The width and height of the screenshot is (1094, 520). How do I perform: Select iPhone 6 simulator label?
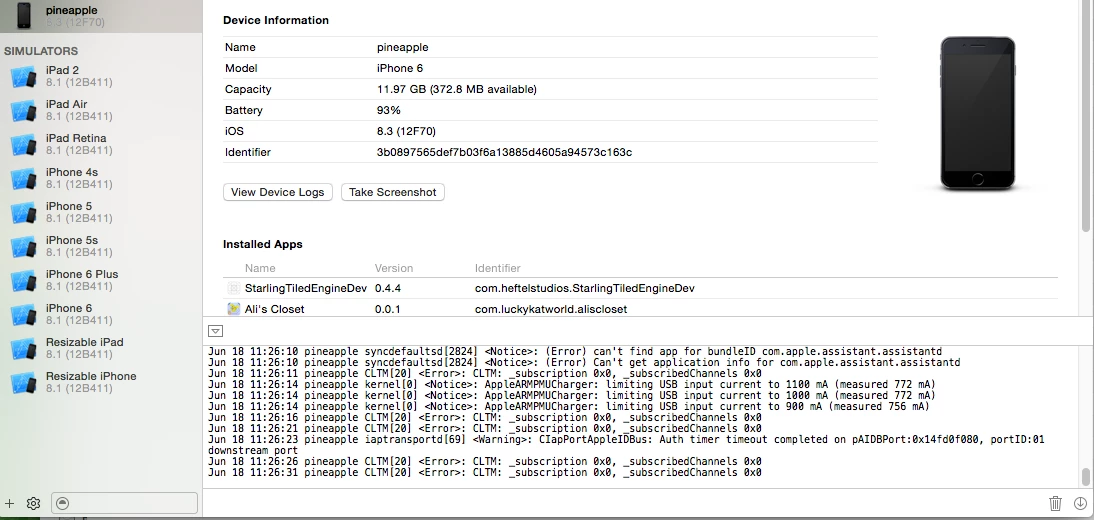(x=68, y=308)
